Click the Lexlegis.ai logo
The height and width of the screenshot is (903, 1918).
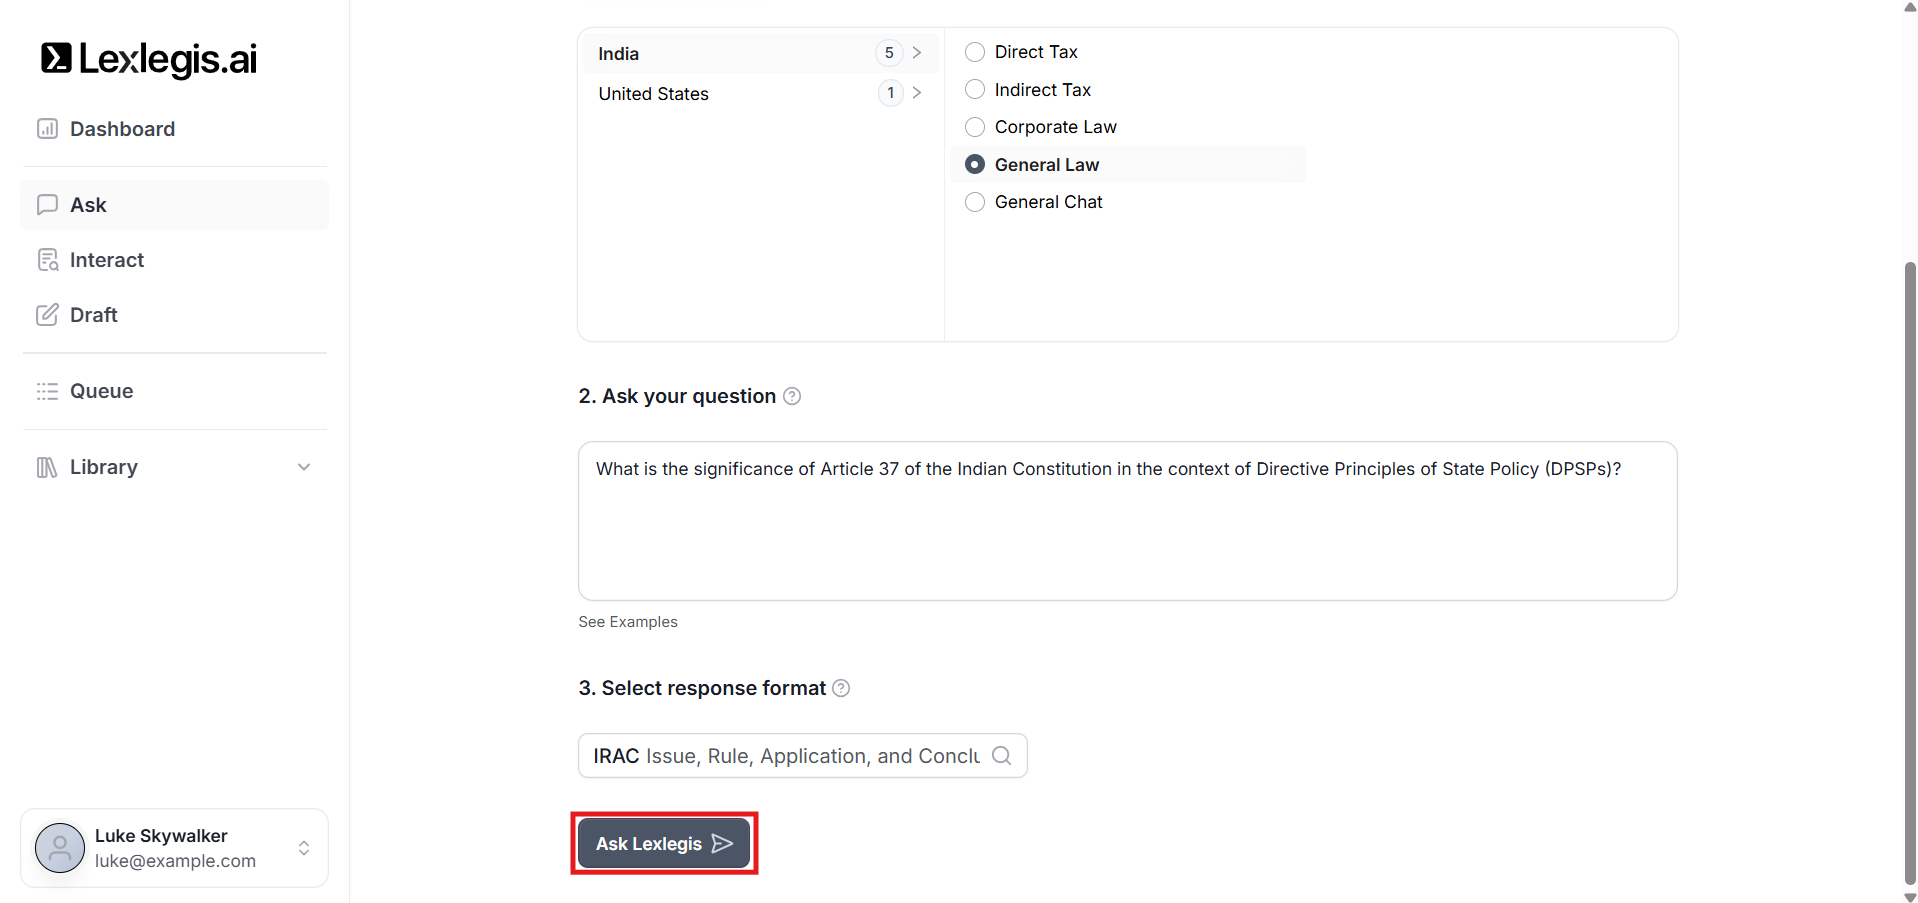click(x=149, y=59)
